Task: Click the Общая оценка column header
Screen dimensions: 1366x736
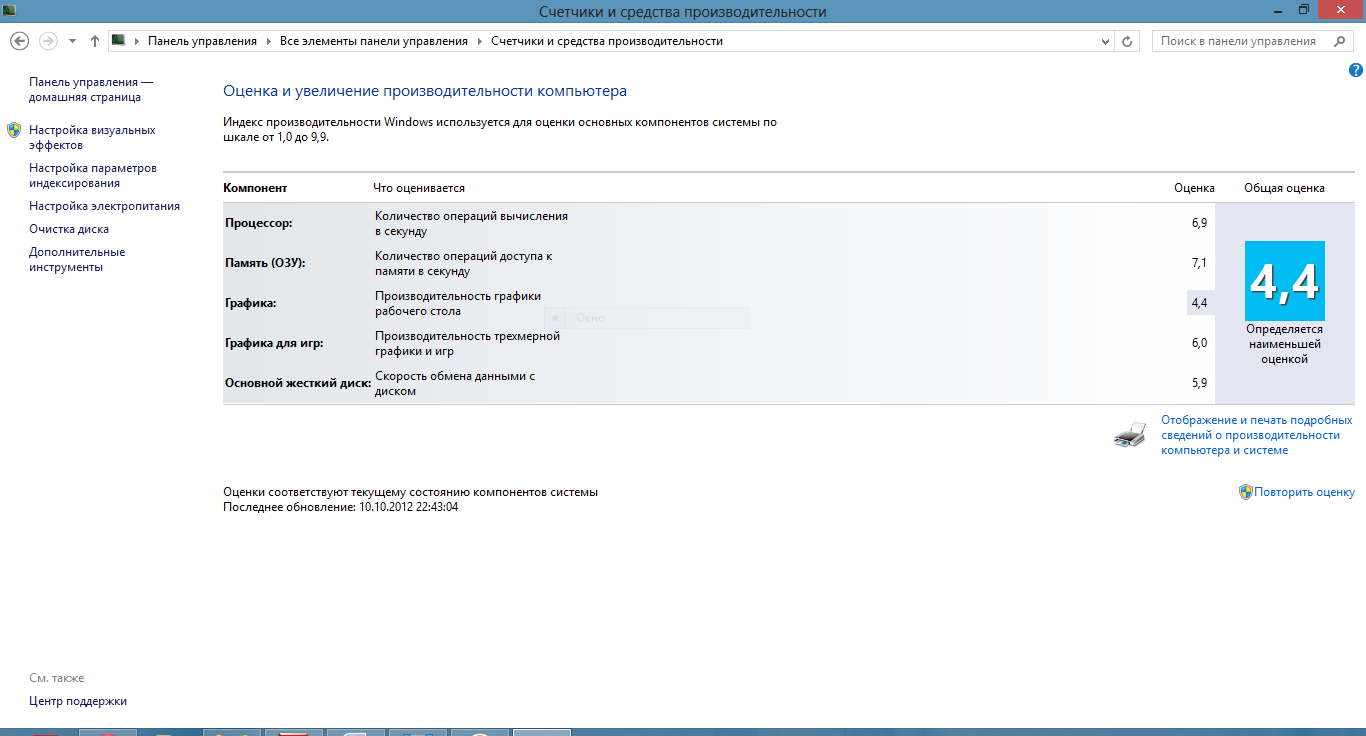Action: pyautogui.click(x=1284, y=188)
